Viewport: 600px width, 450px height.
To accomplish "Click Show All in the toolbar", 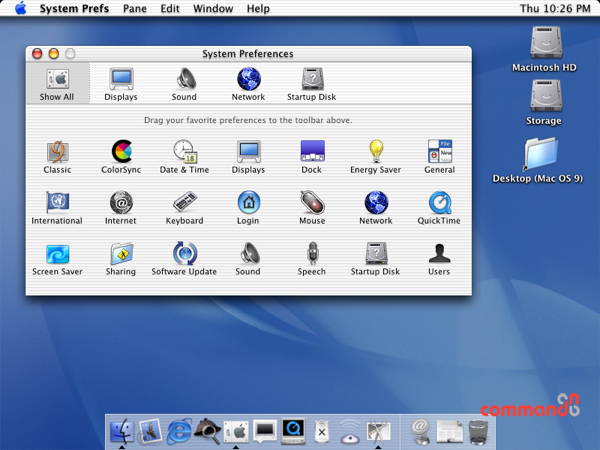I will (x=57, y=84).
